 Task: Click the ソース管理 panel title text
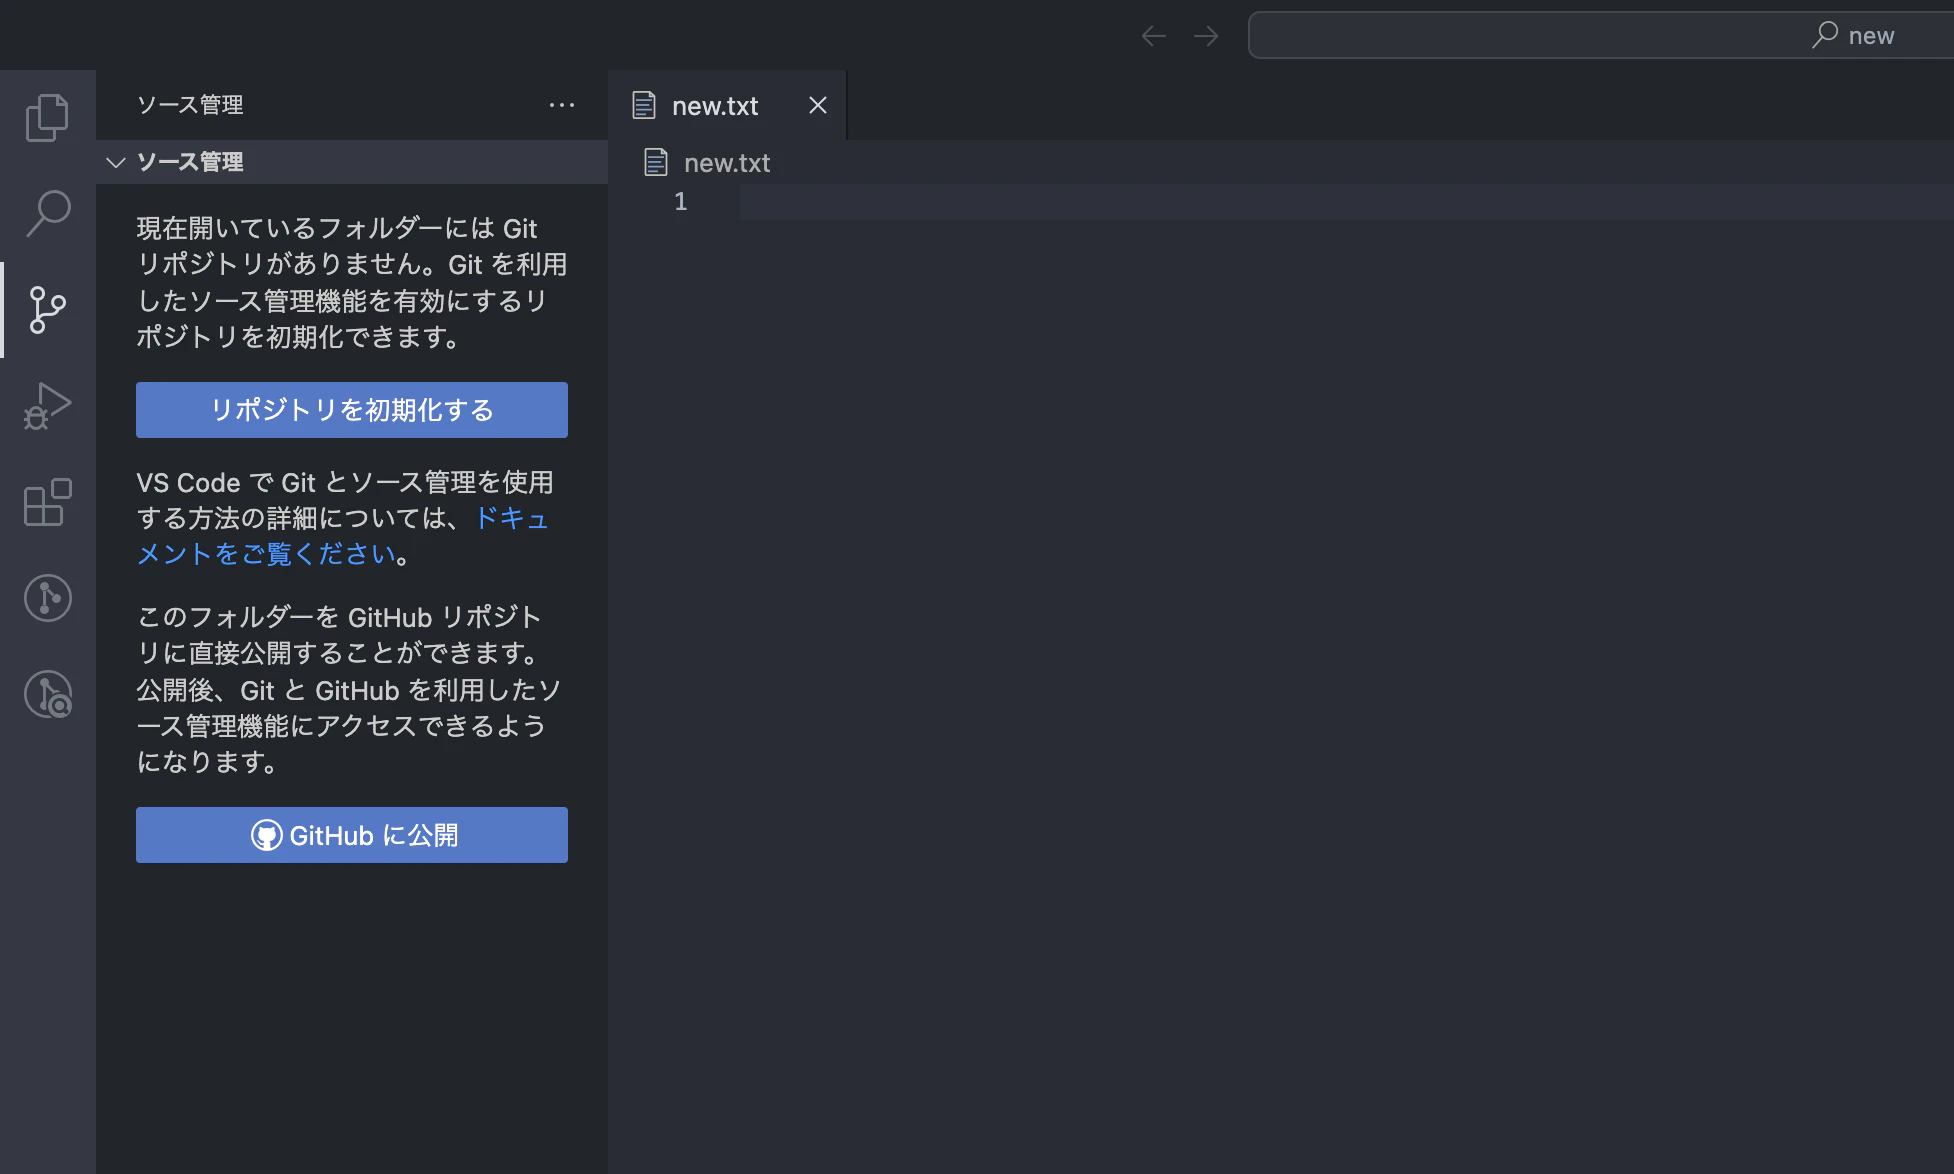coord(190,105)
